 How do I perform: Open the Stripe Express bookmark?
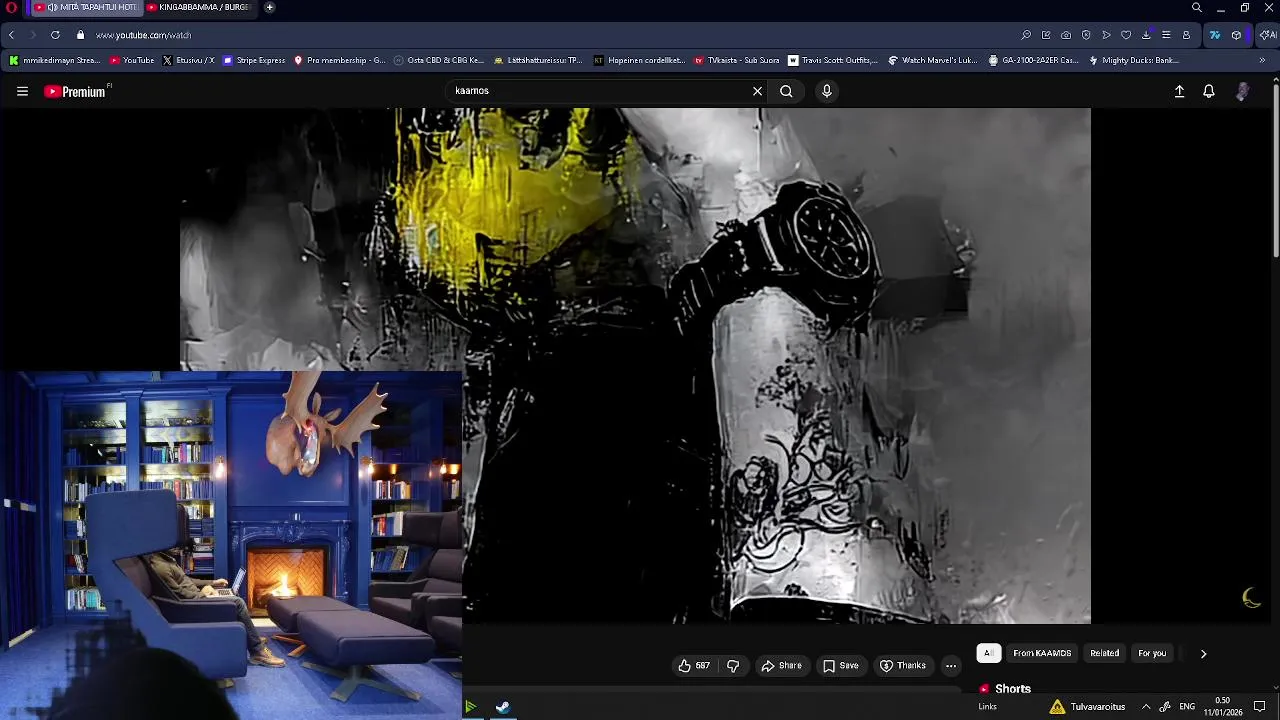[x=254, y=60]
